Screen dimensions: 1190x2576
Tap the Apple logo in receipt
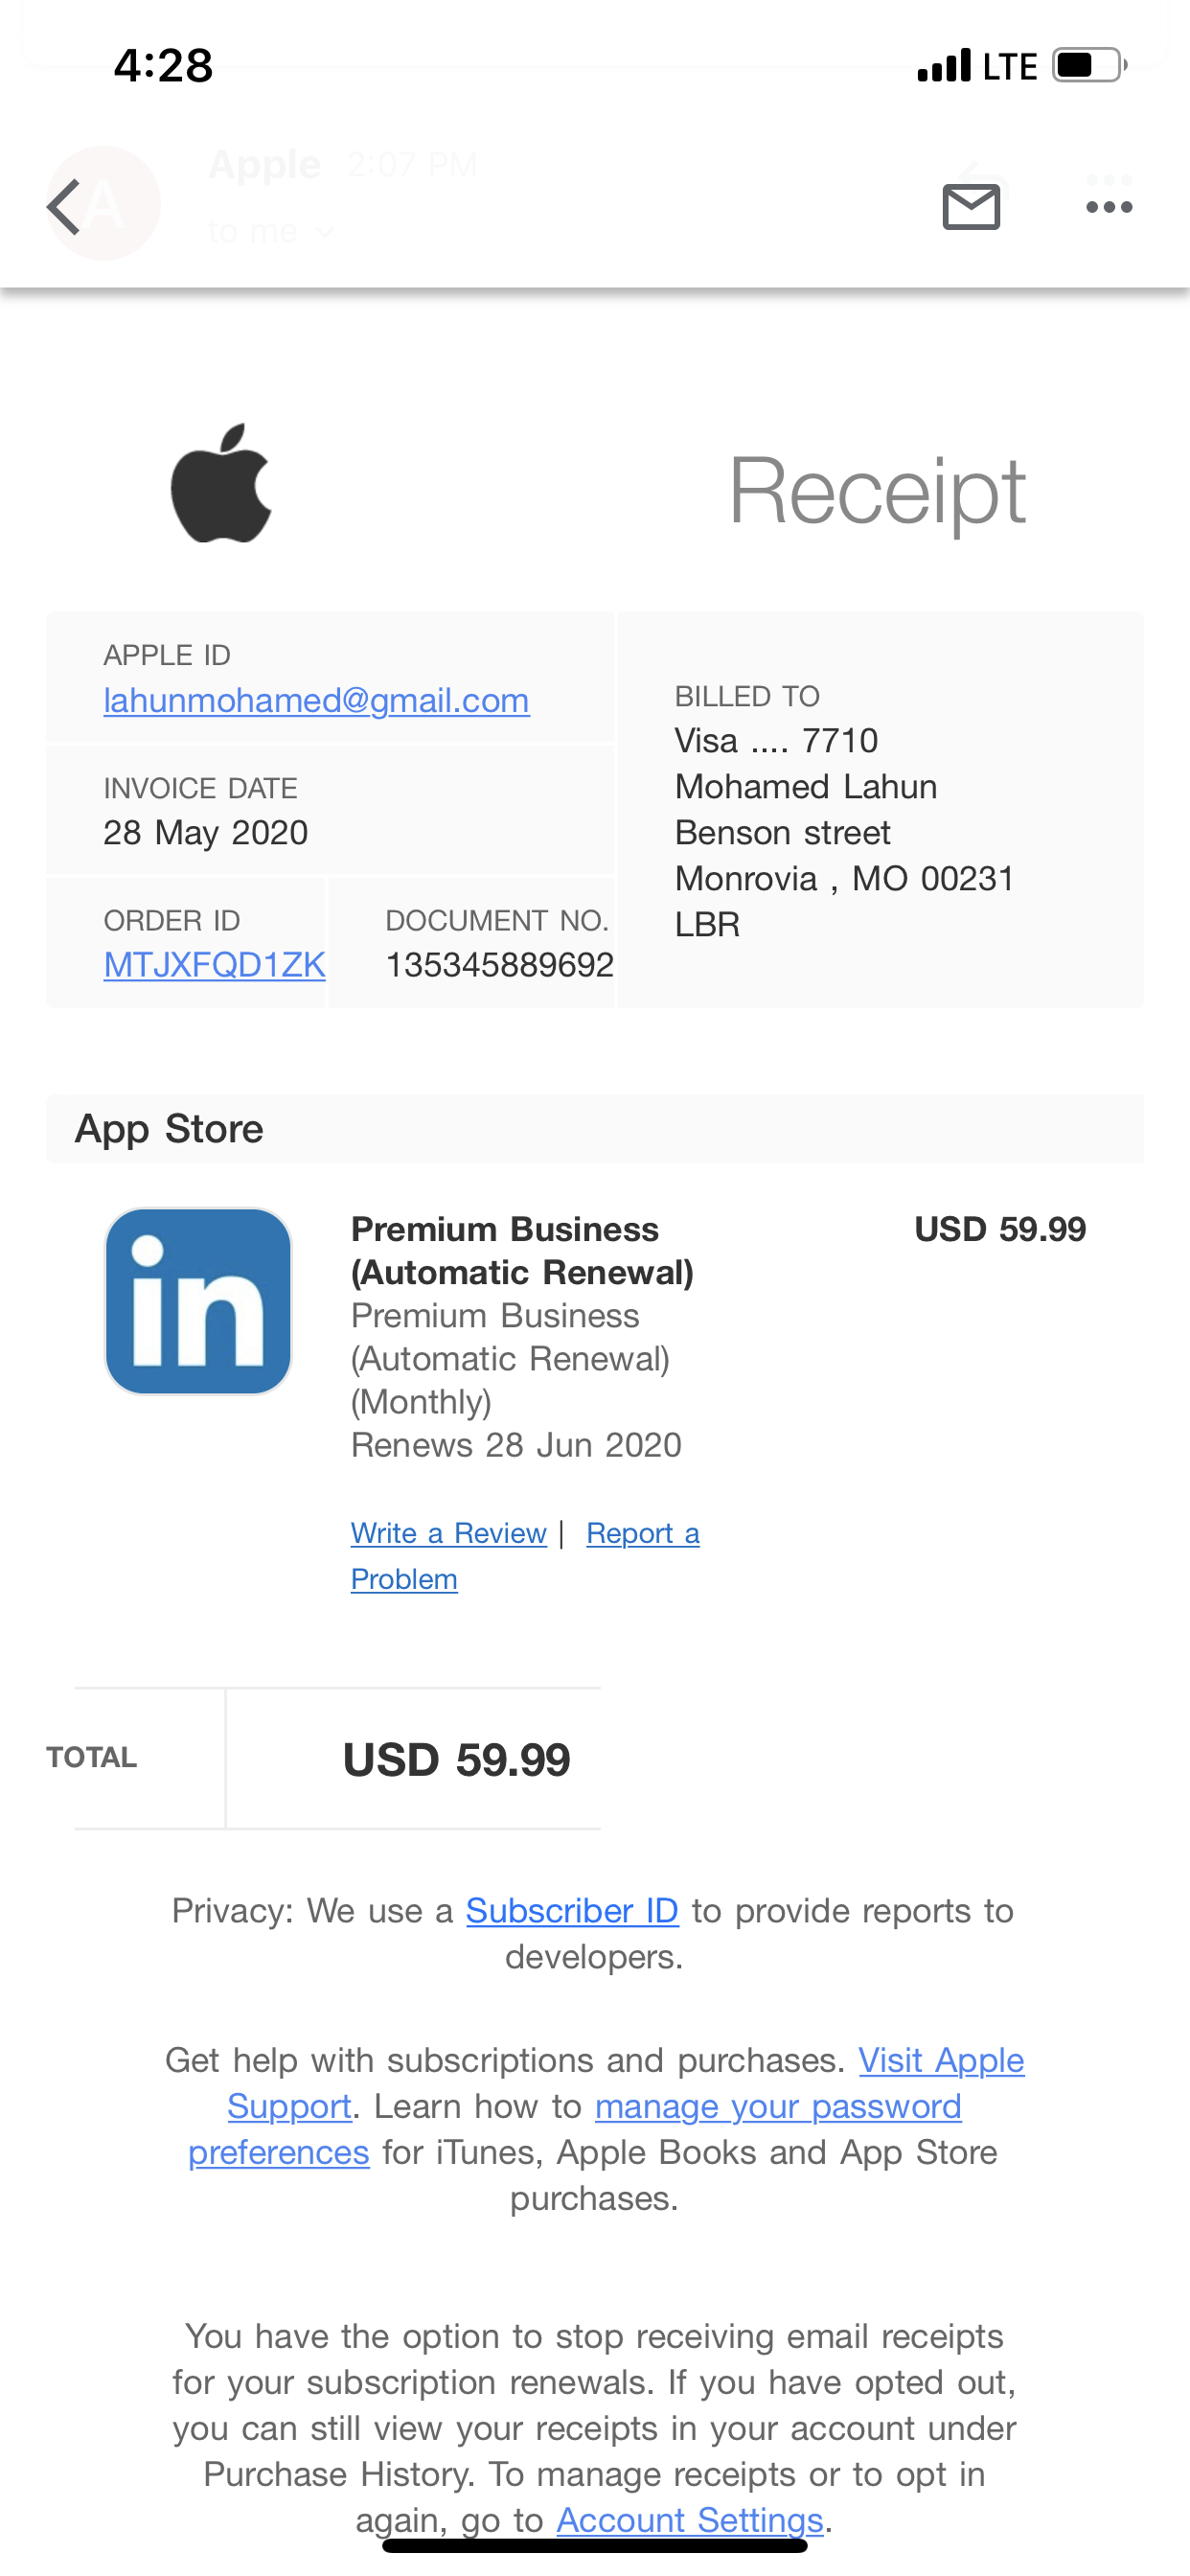(x=221, y=484)
